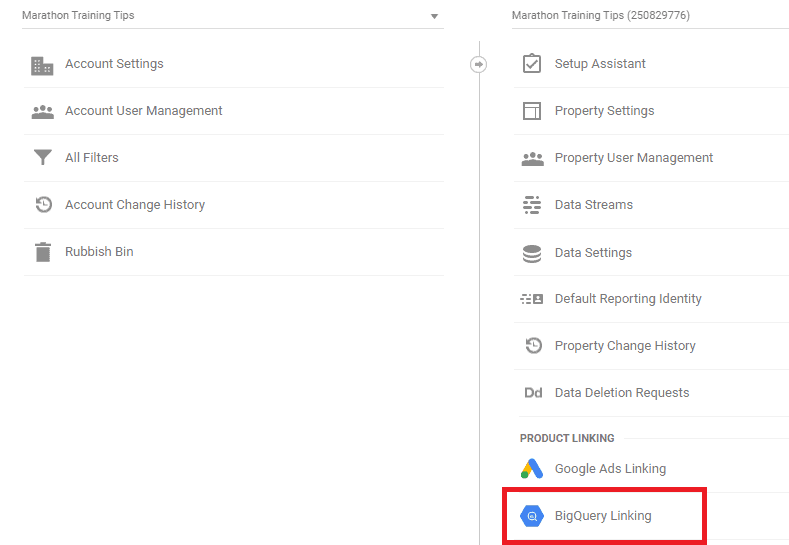789x545 pixels.
Task: Click the Dd Data Deletion icon
Action: [x=533, y=393]
